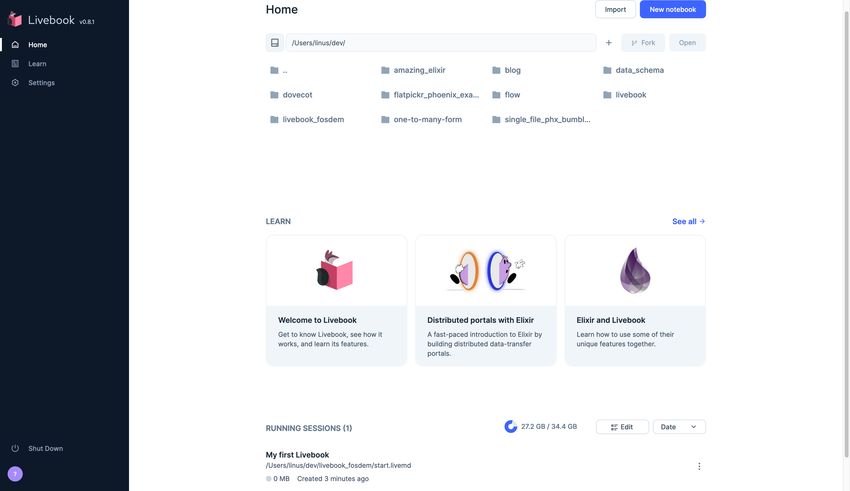The width and height of the screenshot is (850, 491).
Task: Click the session file path text
Action: pyautogui.click(x=338, y=466)
